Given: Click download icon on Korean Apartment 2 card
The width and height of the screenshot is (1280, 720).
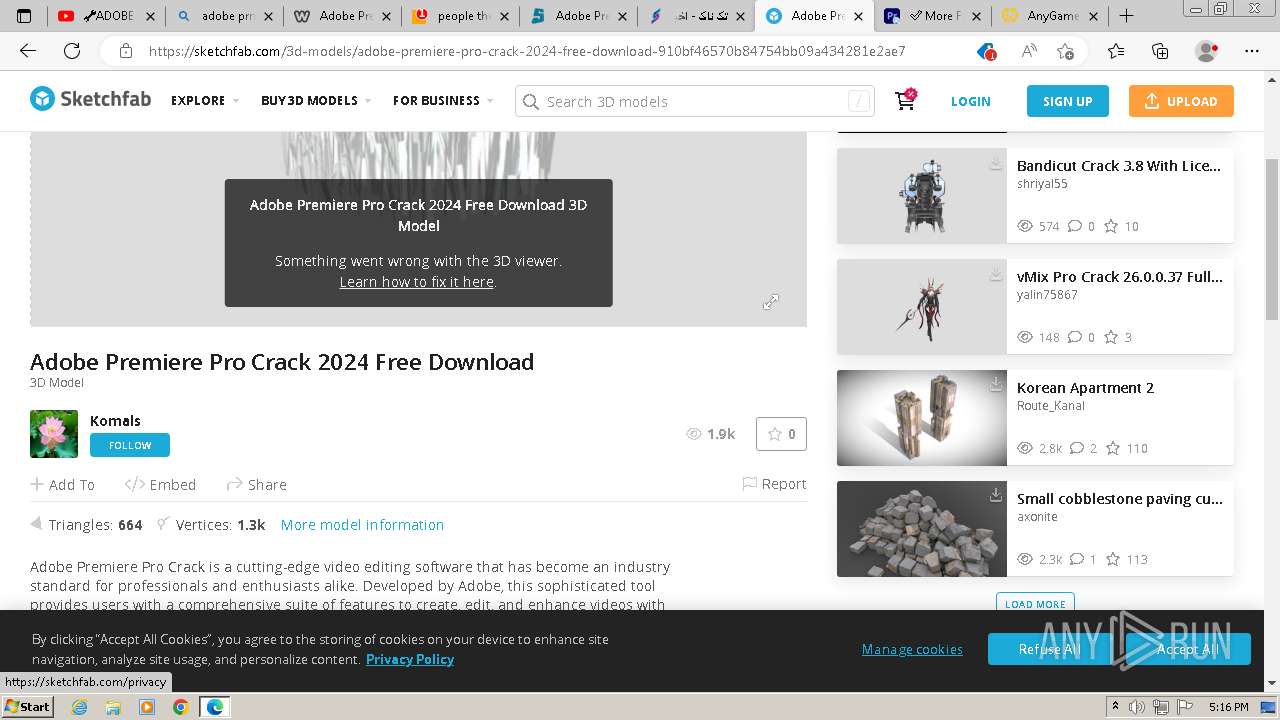Looking at the screenshot, I should click(996, 385).
